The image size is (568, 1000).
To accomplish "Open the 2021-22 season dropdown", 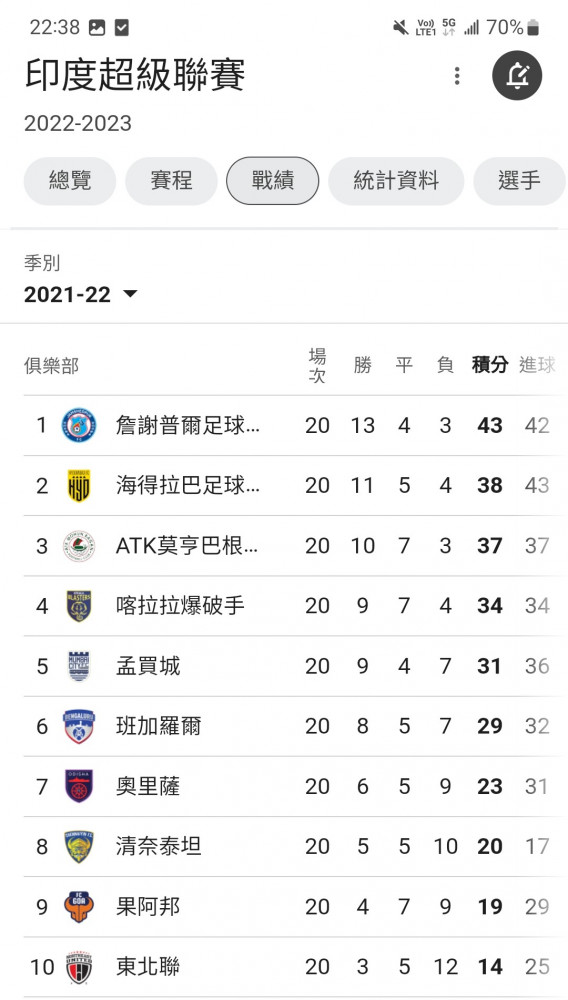I will (81, 295).
